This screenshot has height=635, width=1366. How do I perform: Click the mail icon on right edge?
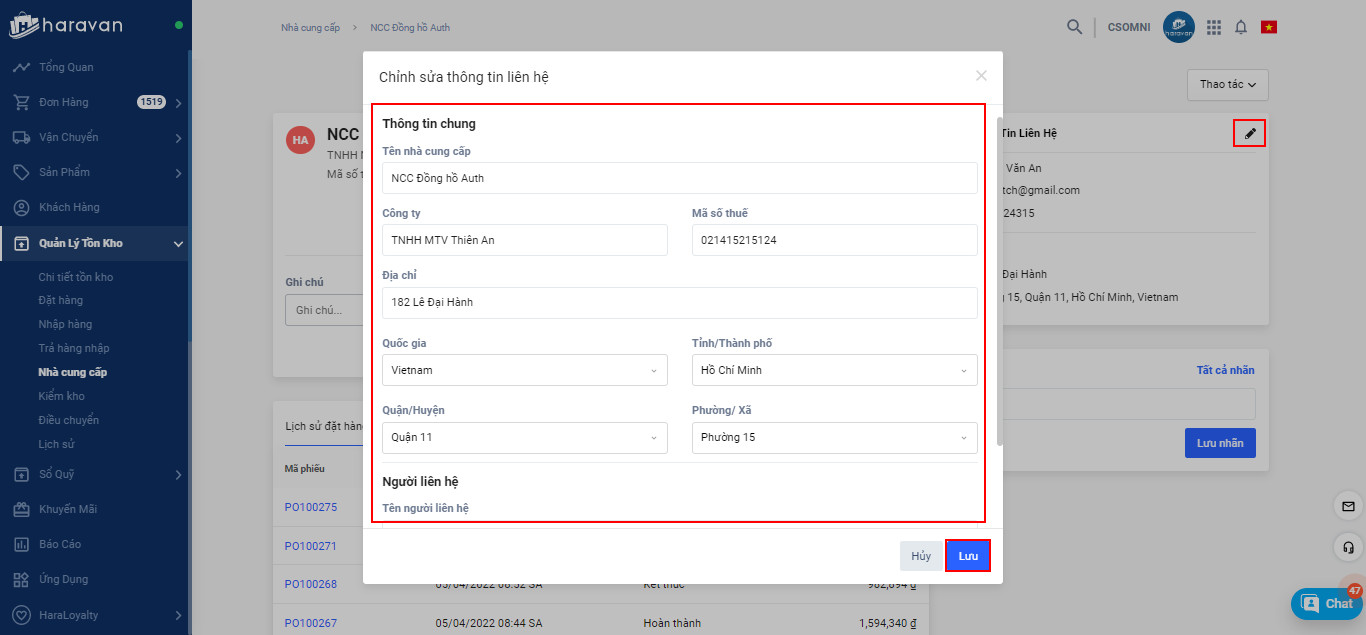pos(1349,507)
